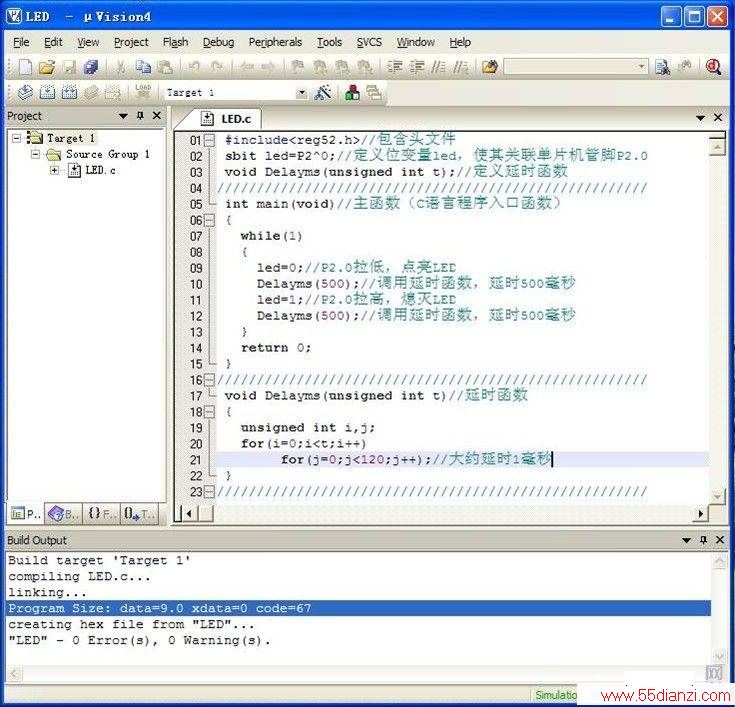This screenshot has width=735, height=707.
Task: Click the Copy icon in the toolbar
Action: point(143,68)
